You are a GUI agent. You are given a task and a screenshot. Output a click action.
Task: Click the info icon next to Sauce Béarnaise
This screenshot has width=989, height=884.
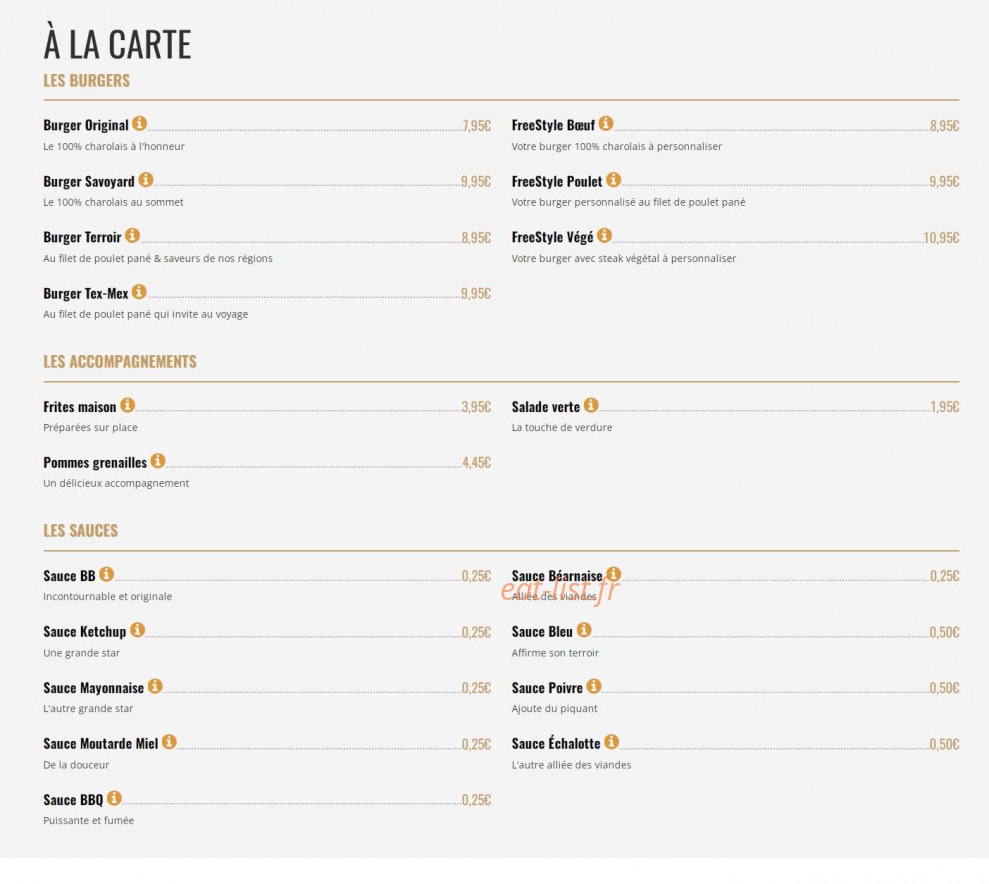pyautogui.click(x=613, y=574)
